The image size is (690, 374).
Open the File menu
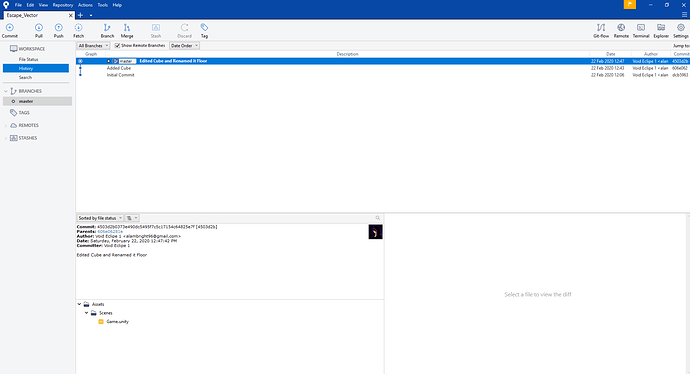pyautogui.click(x=18, y=5)
